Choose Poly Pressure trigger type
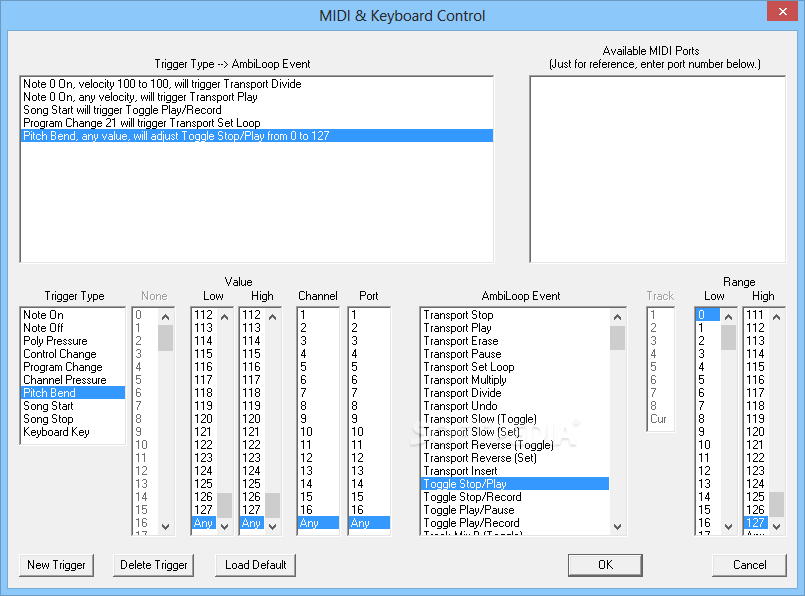The height and width of the screenshot is (596, 805). pos(73,341)
